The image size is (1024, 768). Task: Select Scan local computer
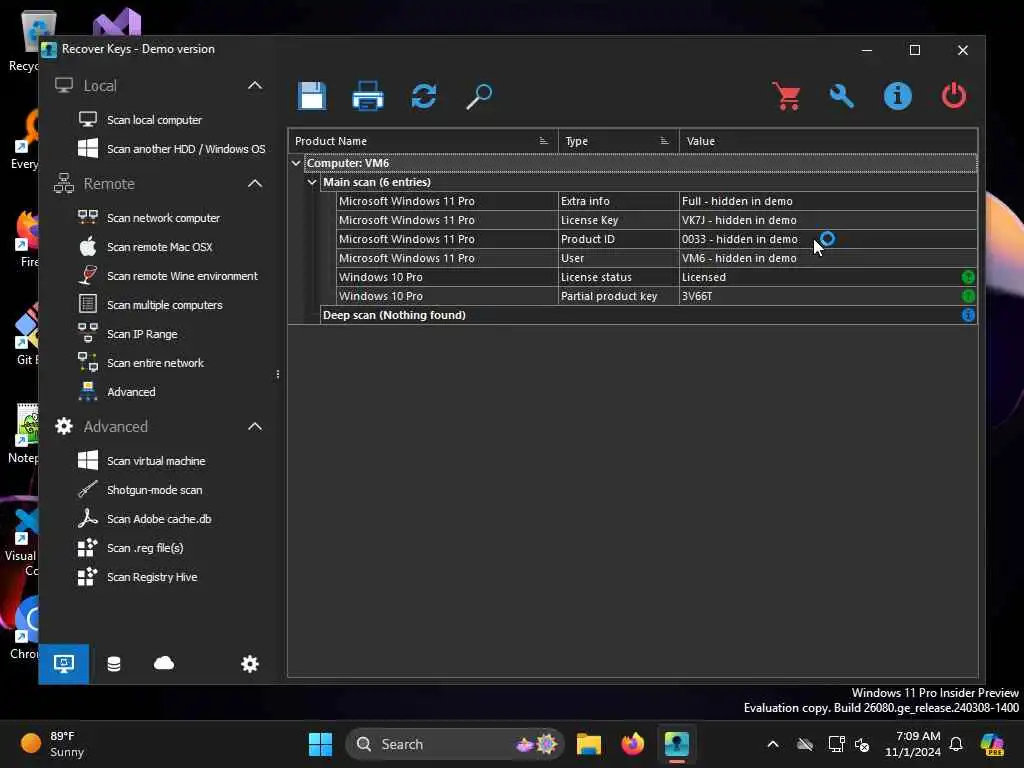point(154,120)
